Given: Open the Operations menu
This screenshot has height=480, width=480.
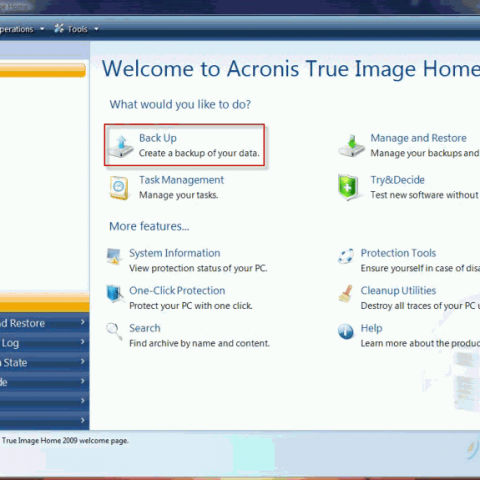Looking at the screenshot, I should (x=22, y=29).
